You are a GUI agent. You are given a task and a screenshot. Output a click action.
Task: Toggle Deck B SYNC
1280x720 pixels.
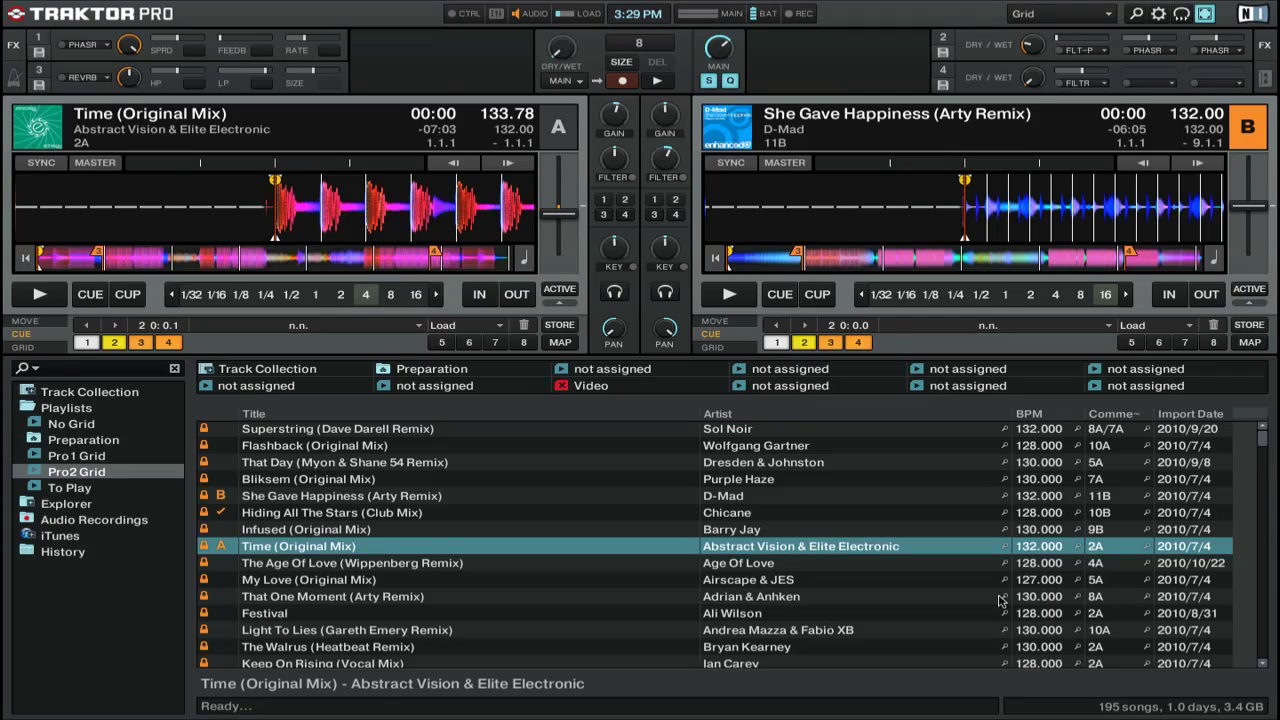coord(731,163)
